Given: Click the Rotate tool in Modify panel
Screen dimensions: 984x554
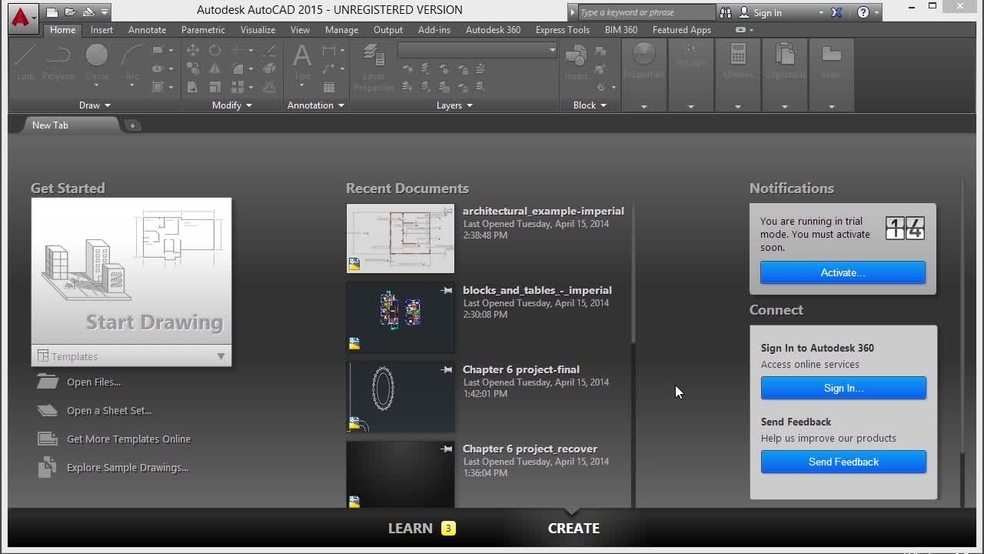Looking at the screenshot, I should click(x=215, y=50).
